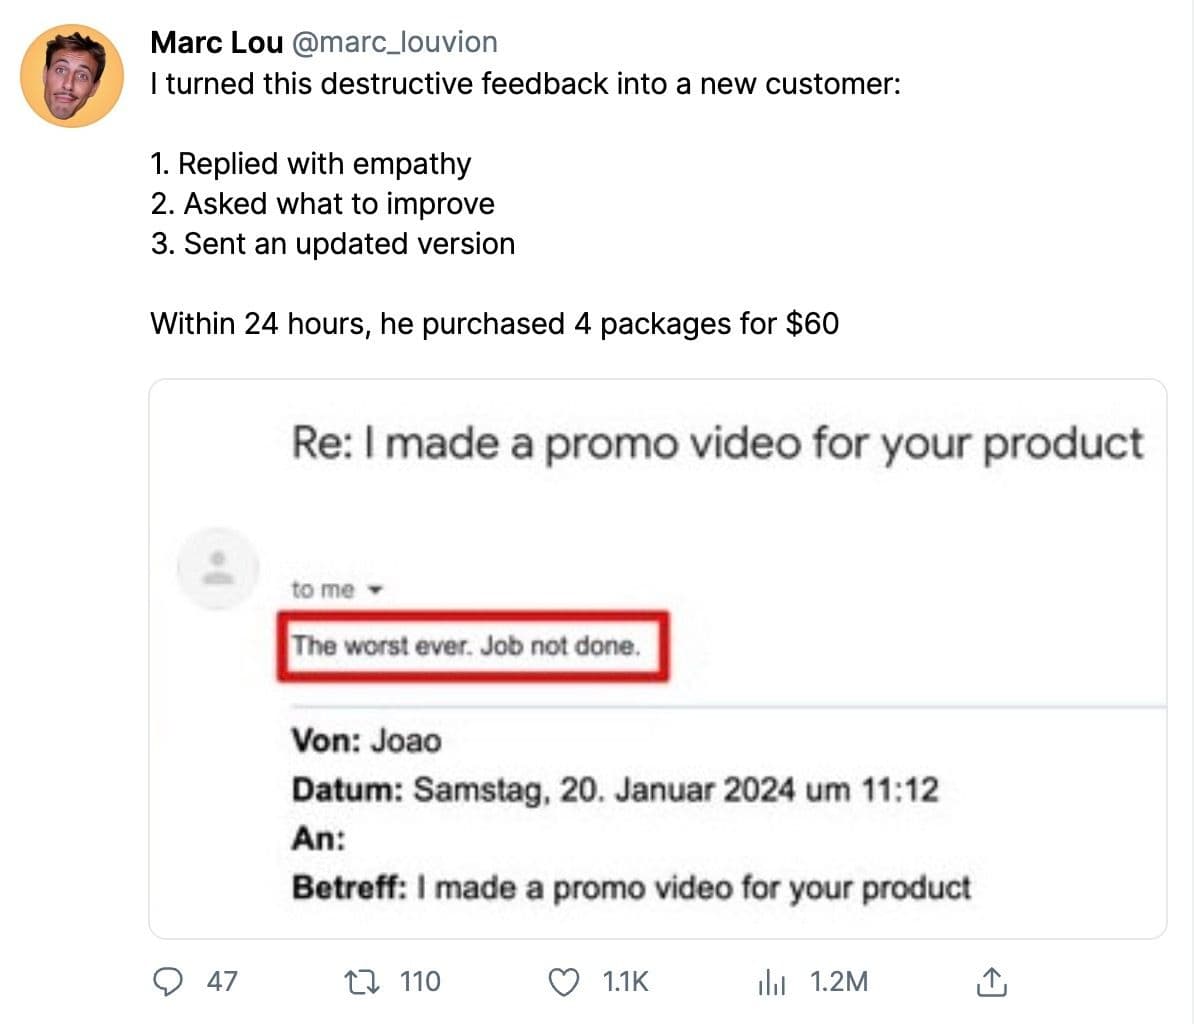This screenshot has height=1024, width=1194.
Task: Open Marc Lou's profile avatar
Action: coord(71,76)
